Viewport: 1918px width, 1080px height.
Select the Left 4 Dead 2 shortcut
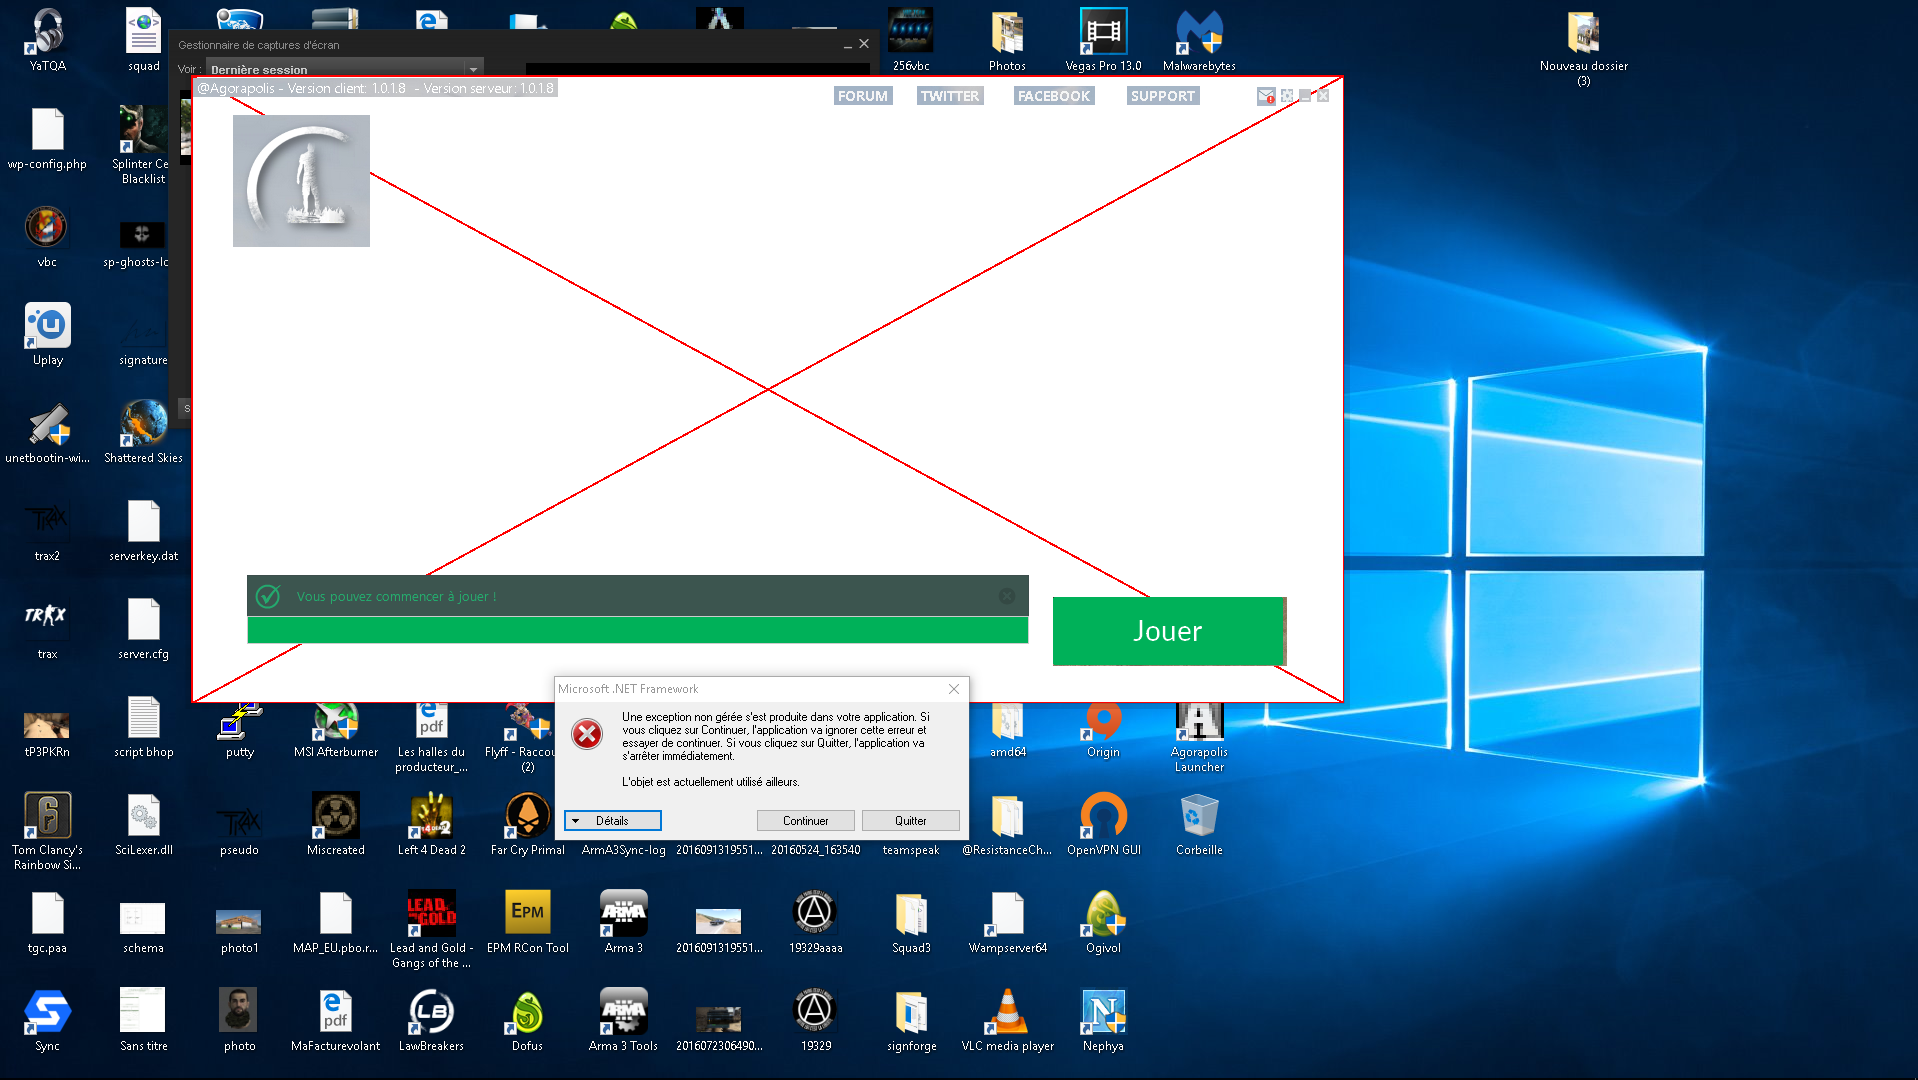click(431, 825)
